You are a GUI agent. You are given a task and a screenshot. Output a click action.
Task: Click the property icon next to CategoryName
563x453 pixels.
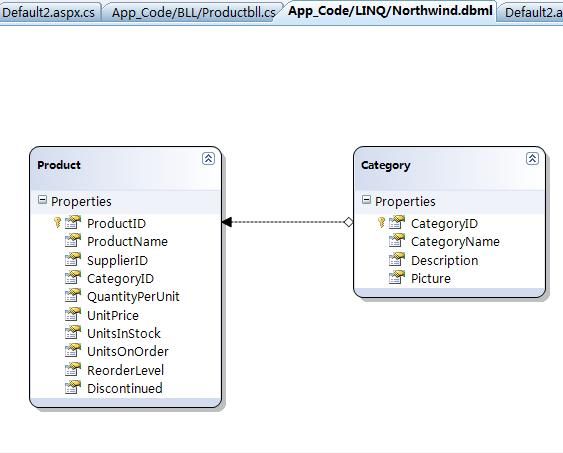397,240
